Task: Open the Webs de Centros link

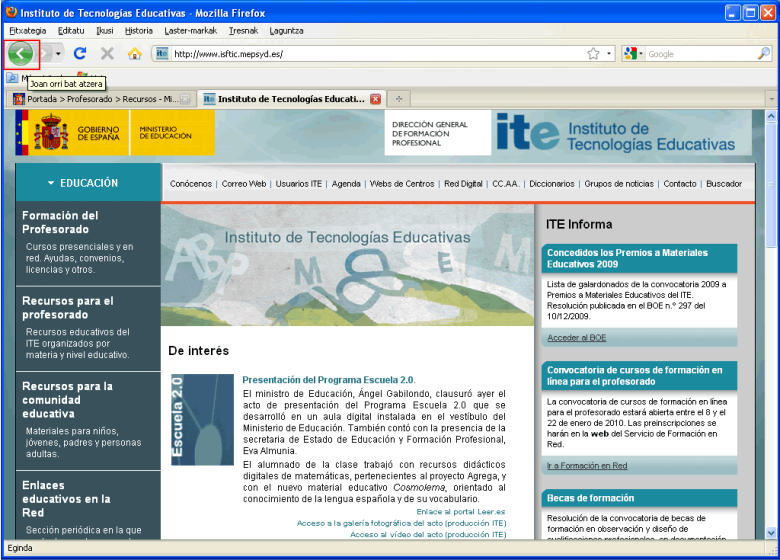Action: 402,184
